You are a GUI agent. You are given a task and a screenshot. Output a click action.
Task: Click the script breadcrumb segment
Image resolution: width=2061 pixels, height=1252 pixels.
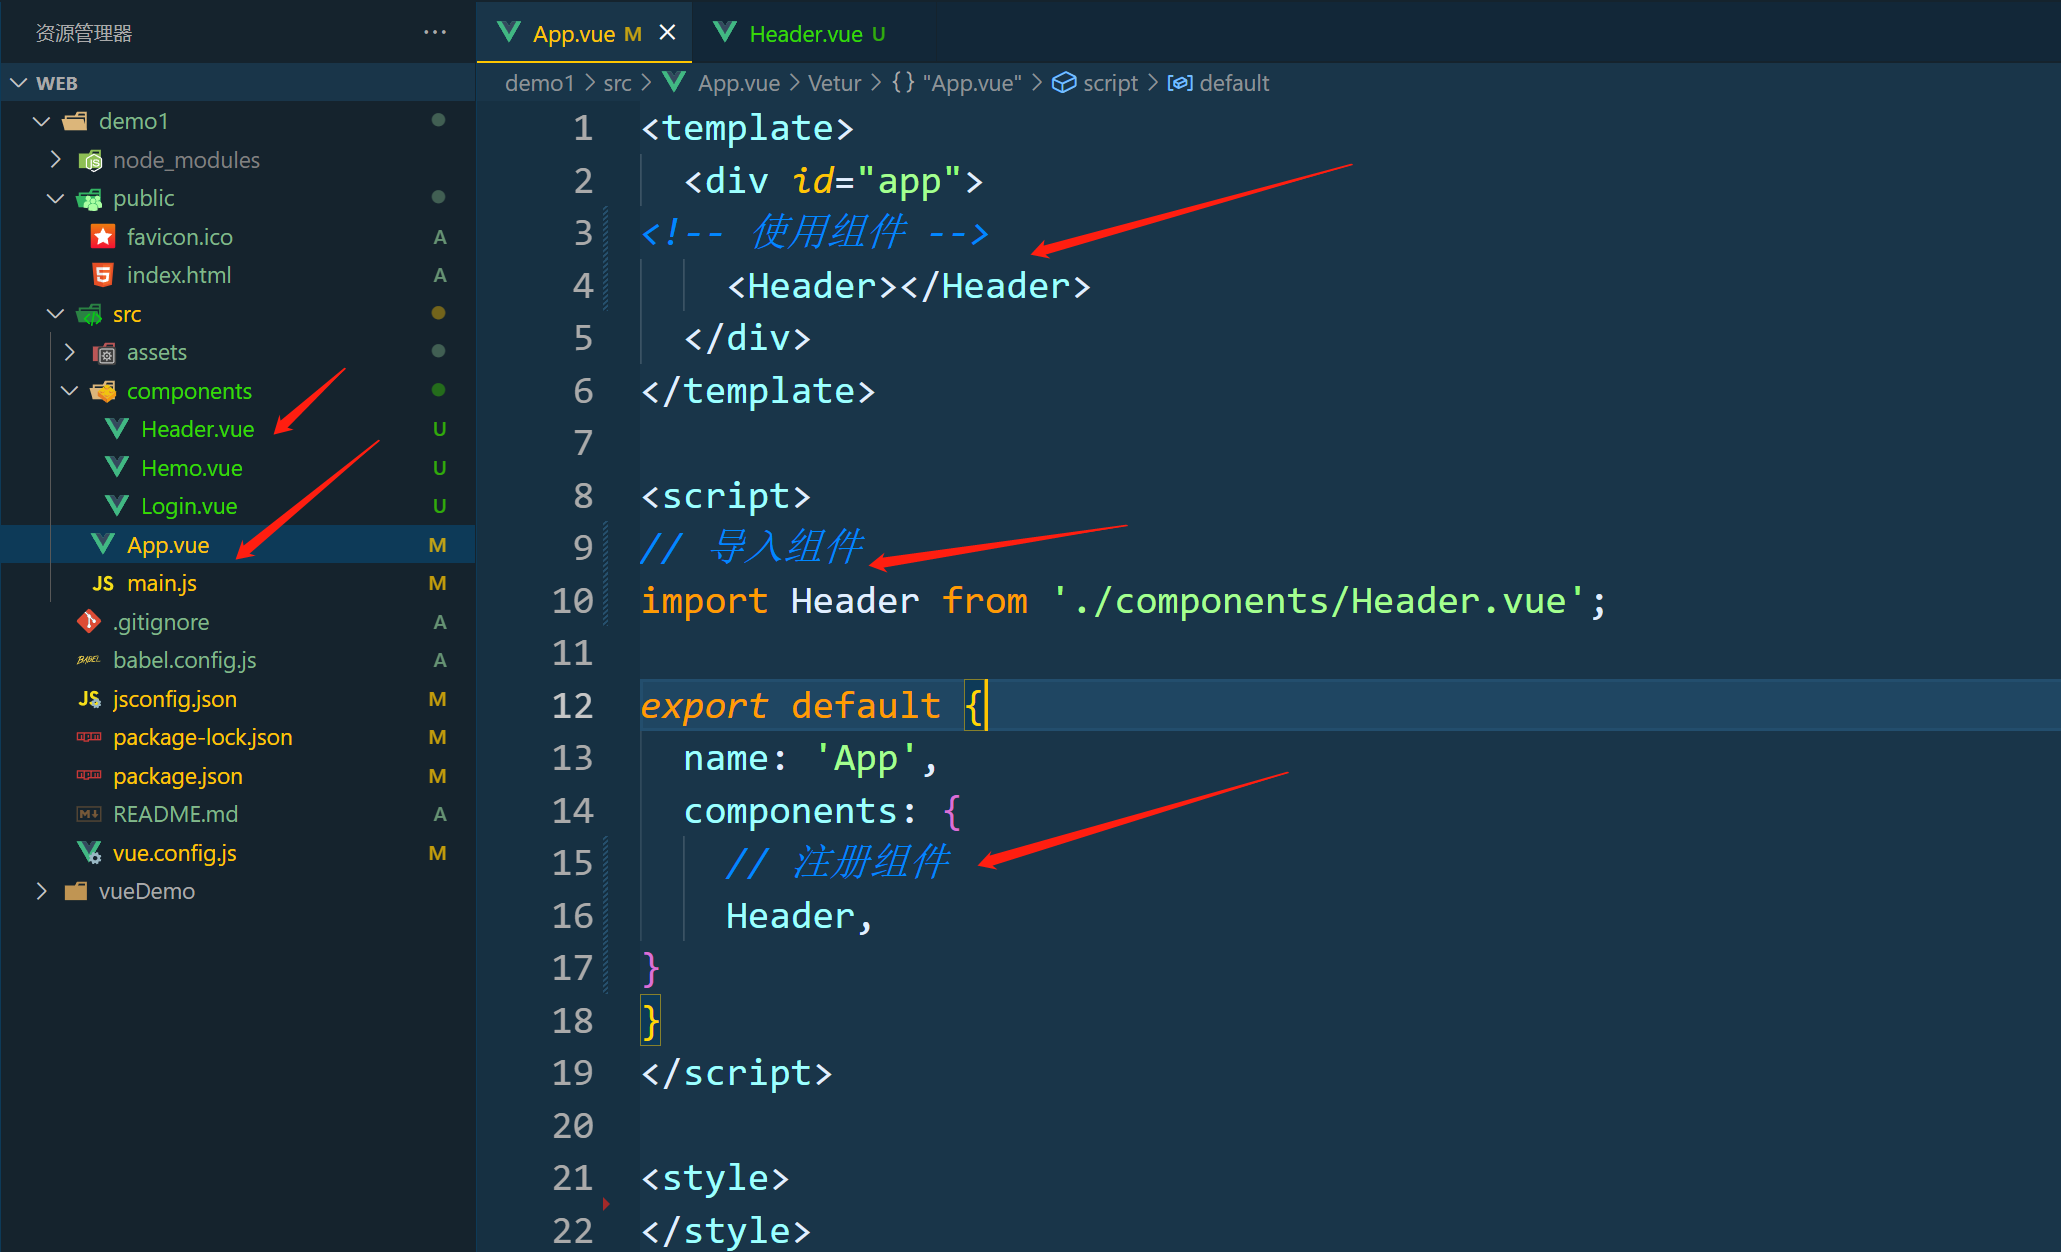pyautogui.click(x=1110, y=83)
